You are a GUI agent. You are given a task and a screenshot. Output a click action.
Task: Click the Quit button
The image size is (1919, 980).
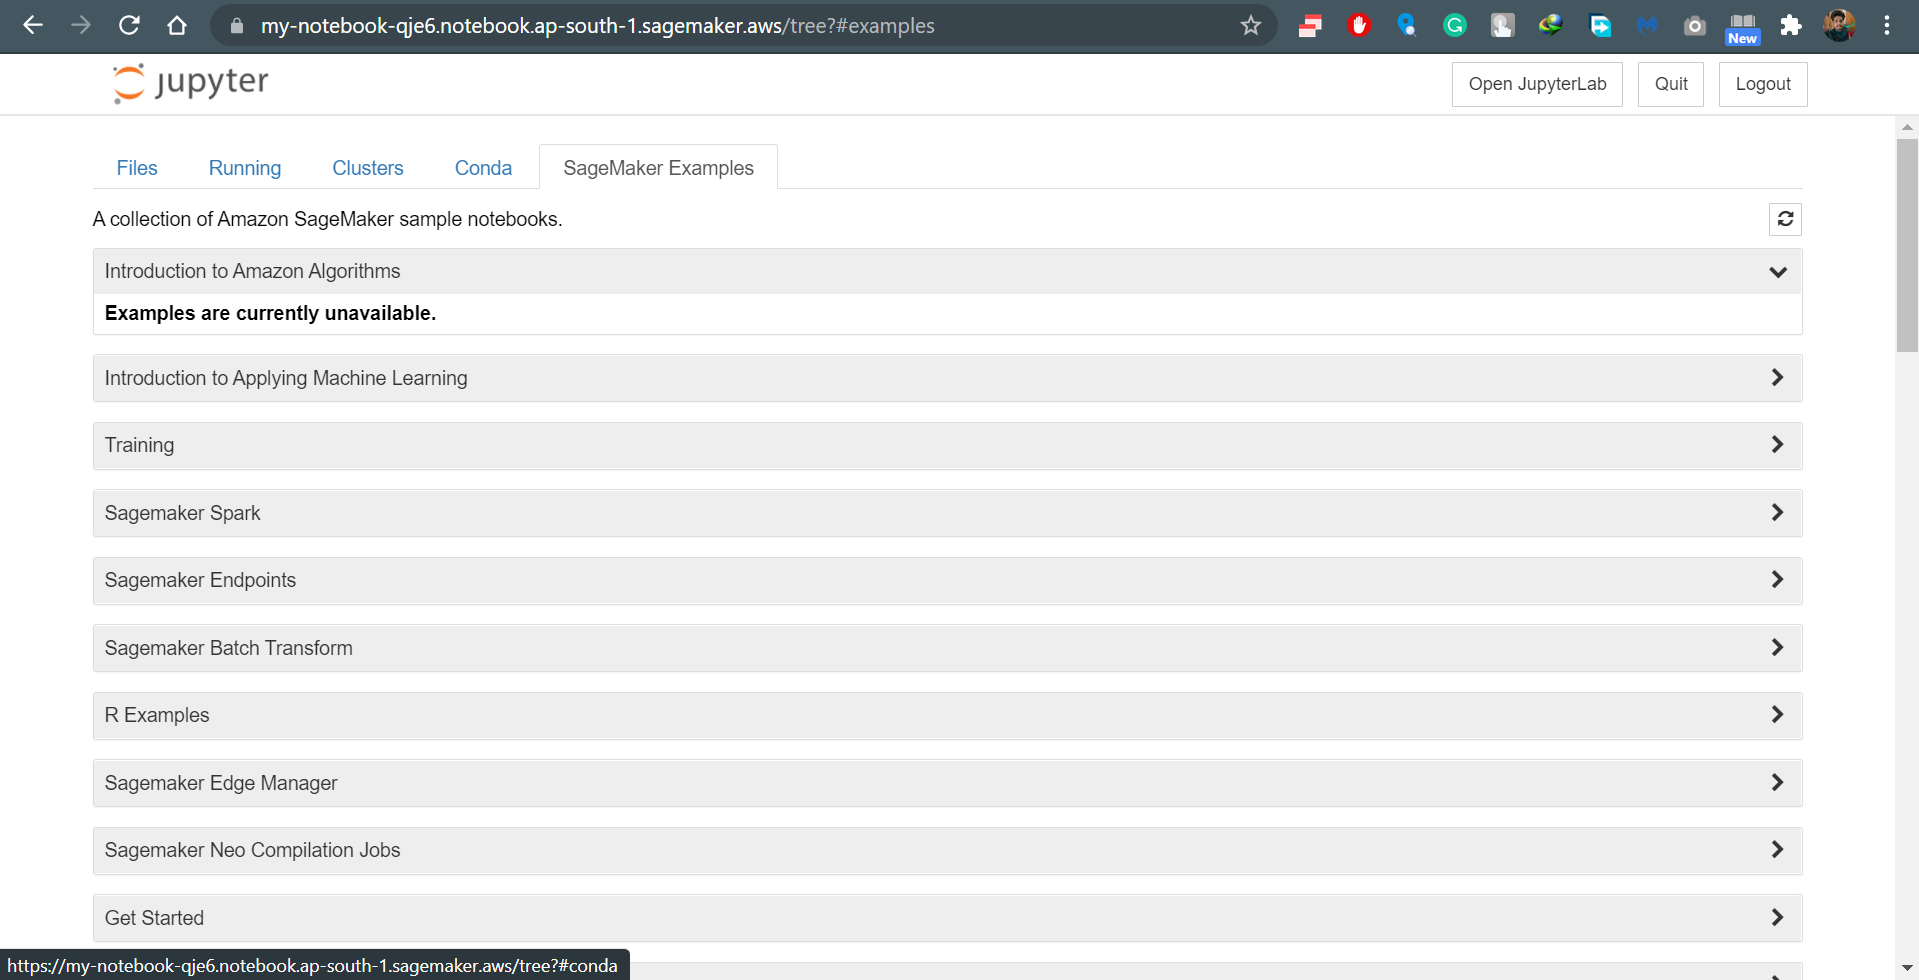pos(1671,84)
